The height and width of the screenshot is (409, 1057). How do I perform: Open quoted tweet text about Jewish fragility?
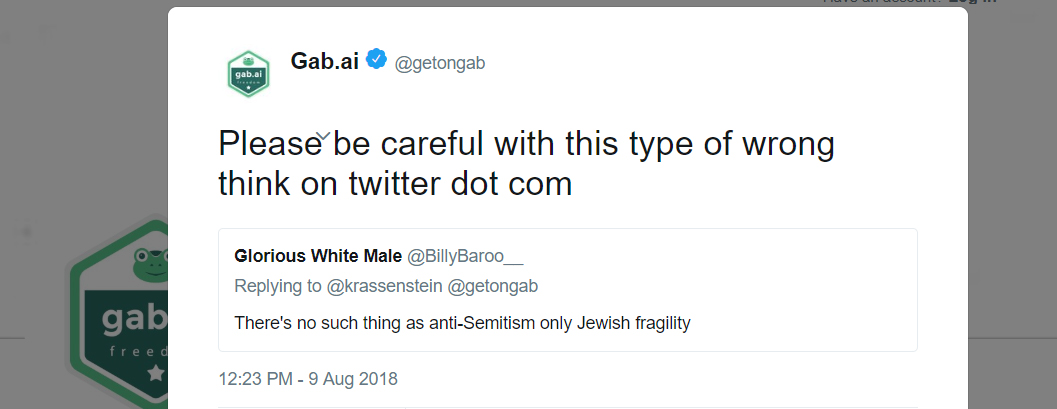click(462, 323)
